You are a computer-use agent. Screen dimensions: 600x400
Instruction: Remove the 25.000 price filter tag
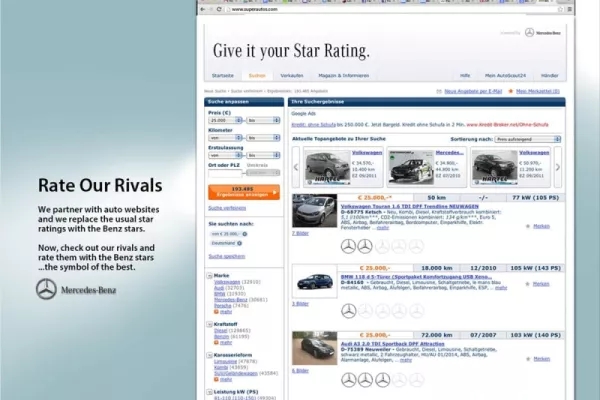(x=245, y=234)
